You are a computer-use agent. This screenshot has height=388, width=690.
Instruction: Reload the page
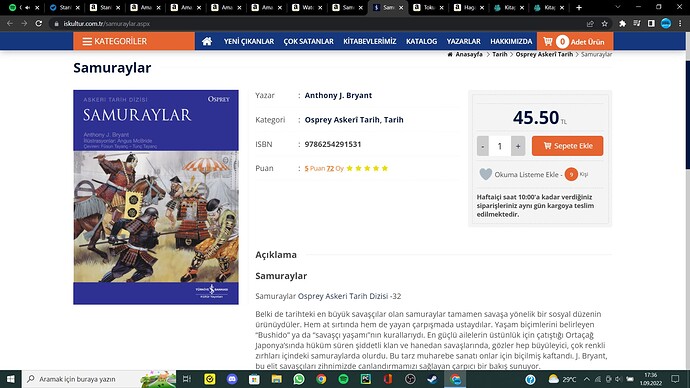pyautogui.click(x=39, y=24)
